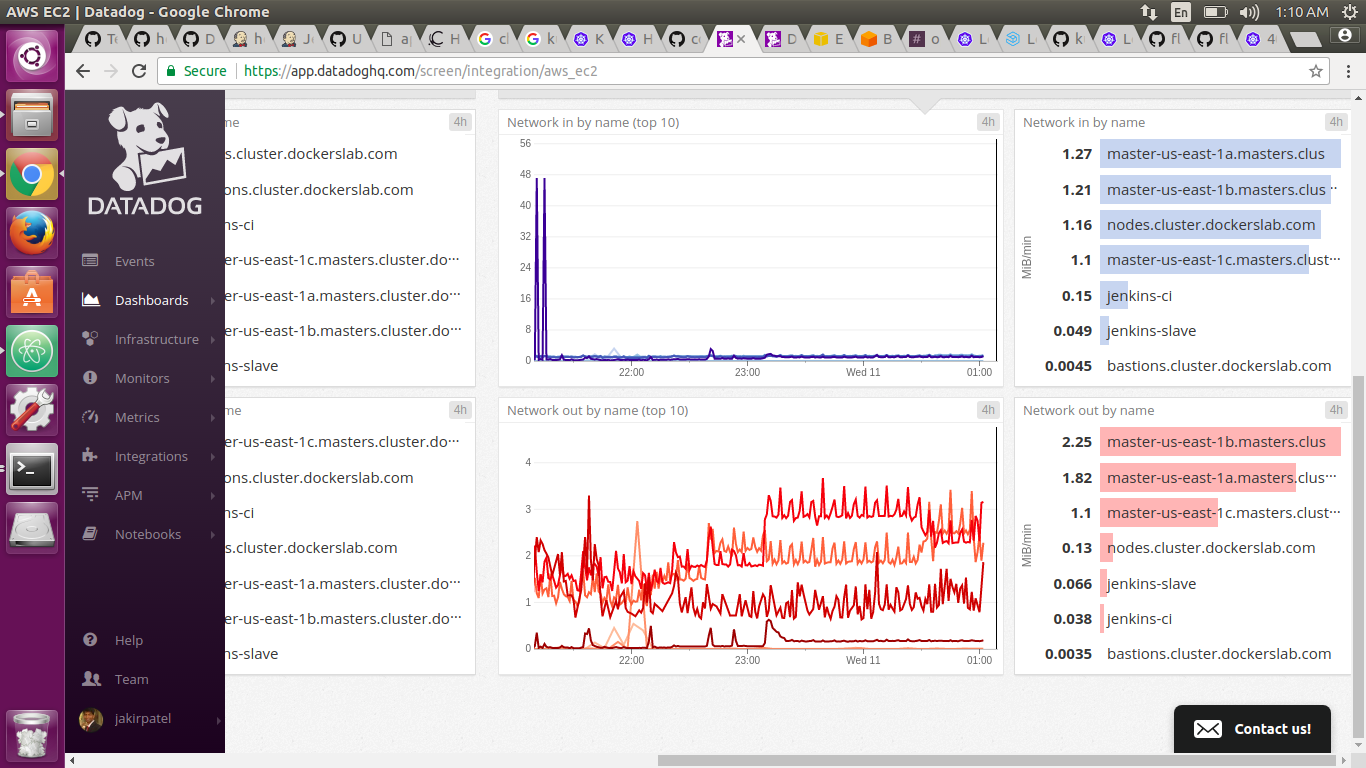
Task: Open the APM icon in sidebar
Action: tap(90, 495)
